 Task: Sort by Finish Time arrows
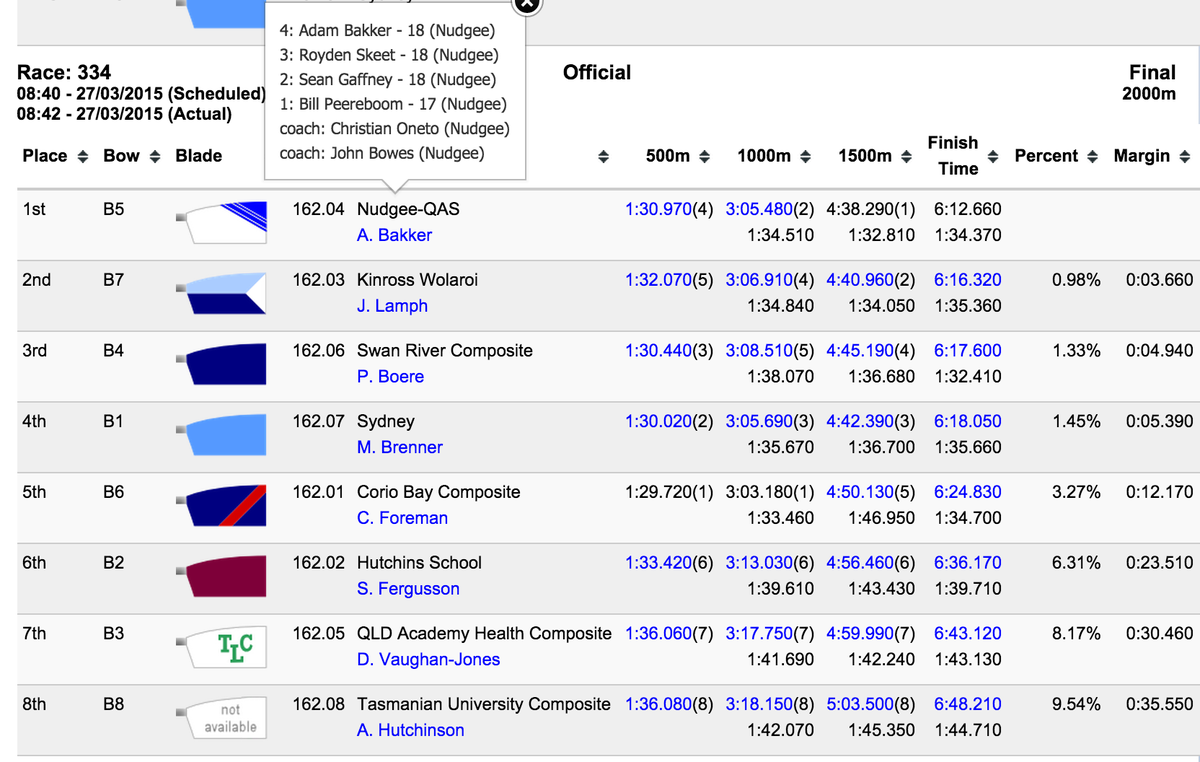pos(994,157)
